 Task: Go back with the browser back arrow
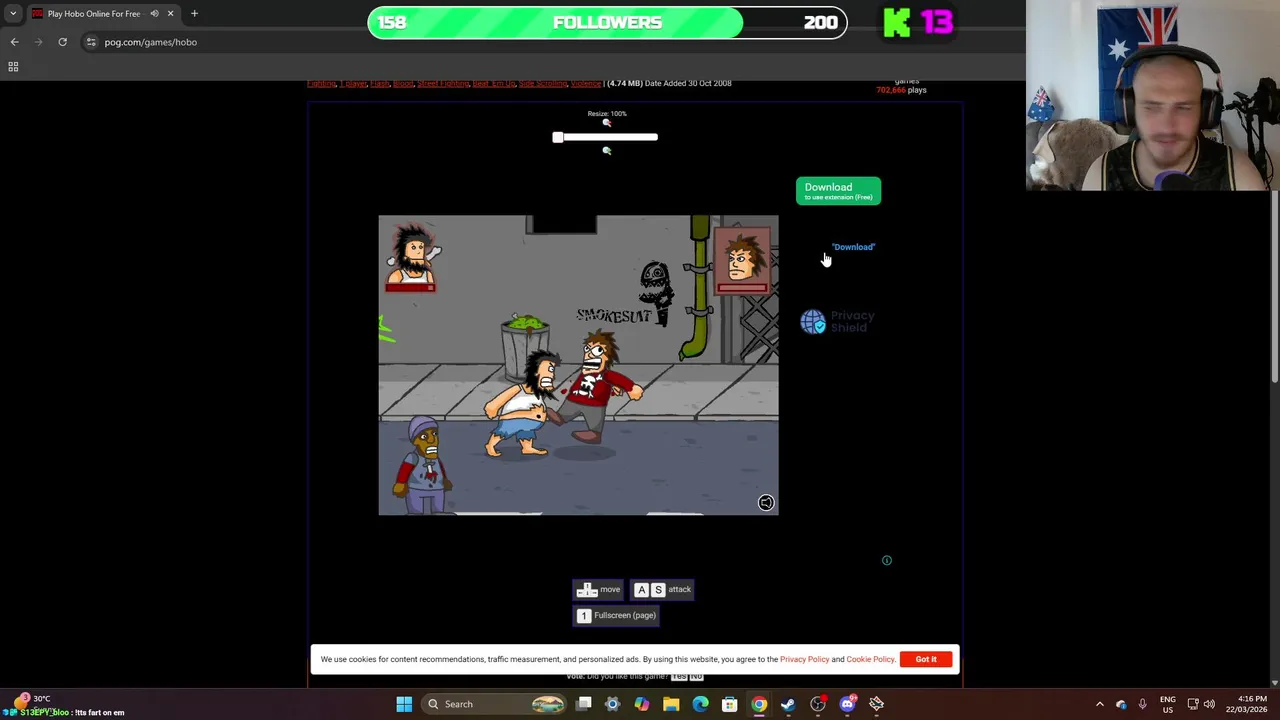pos(14,42)
